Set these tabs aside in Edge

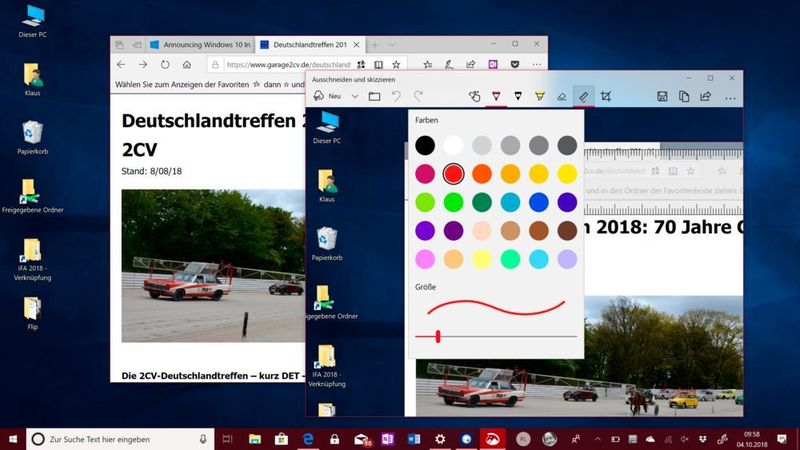click(137, 45)
